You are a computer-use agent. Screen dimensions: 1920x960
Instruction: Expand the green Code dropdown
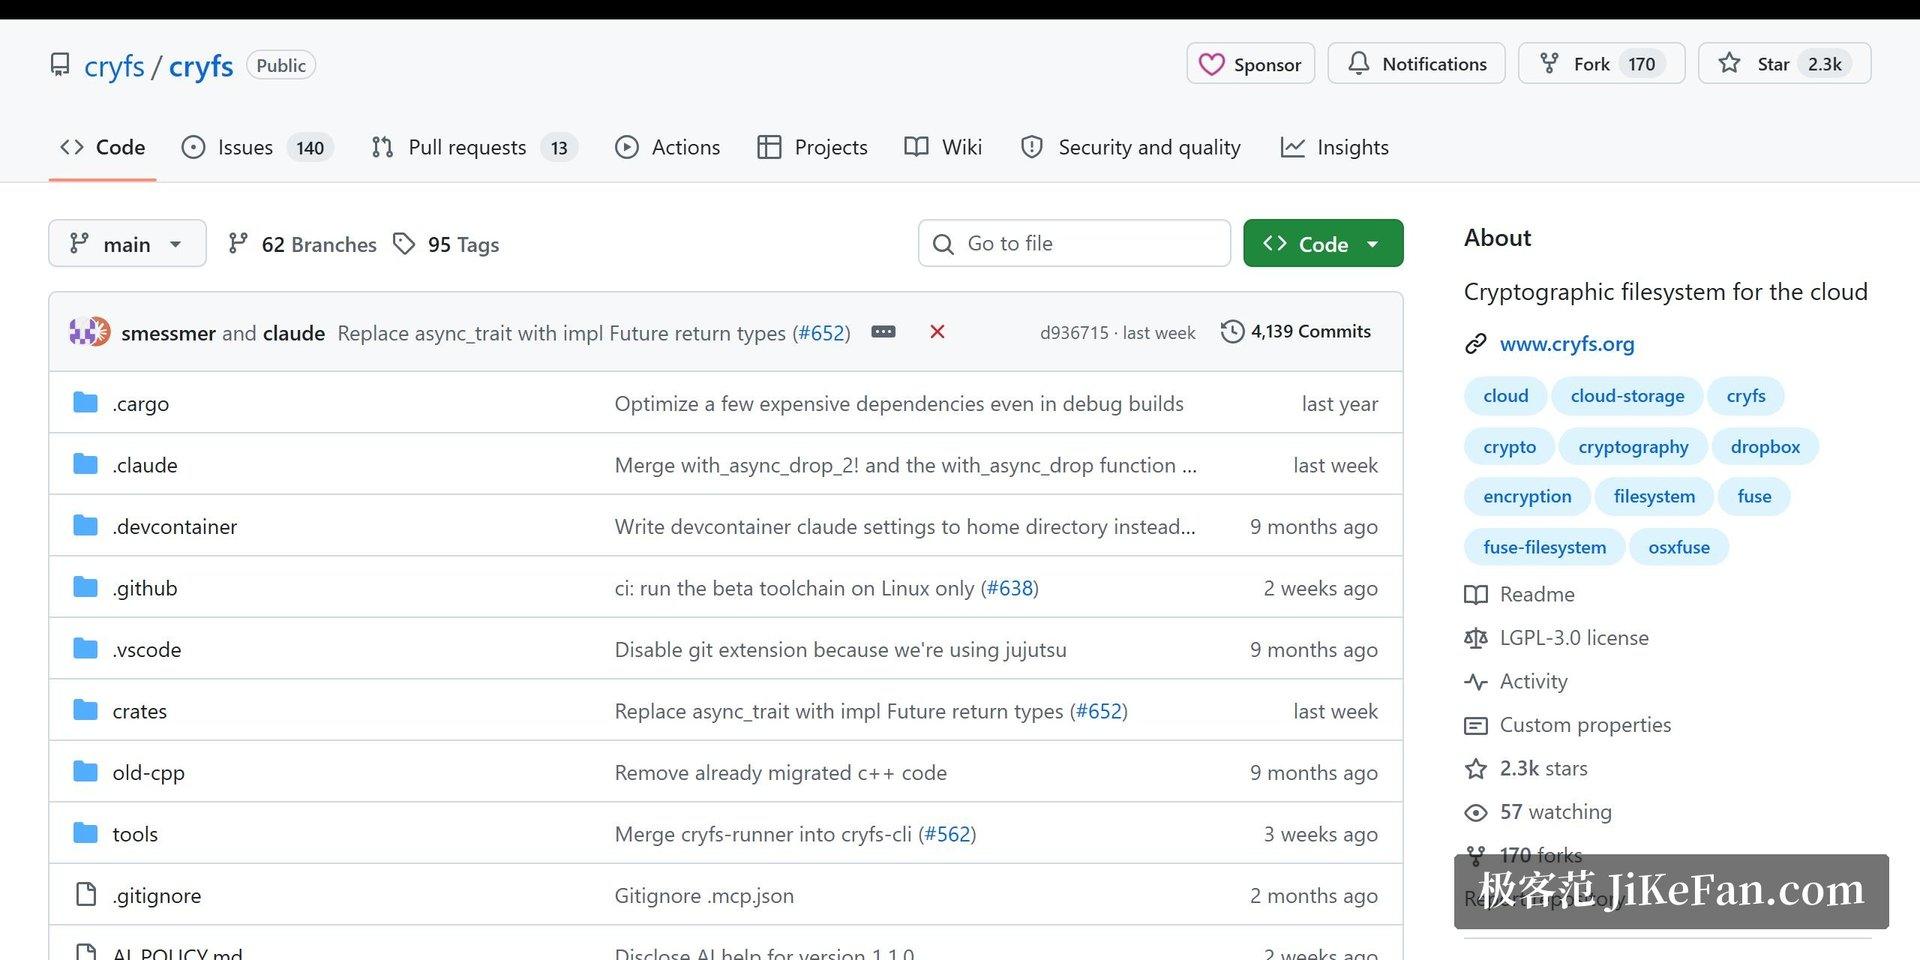1323,243
